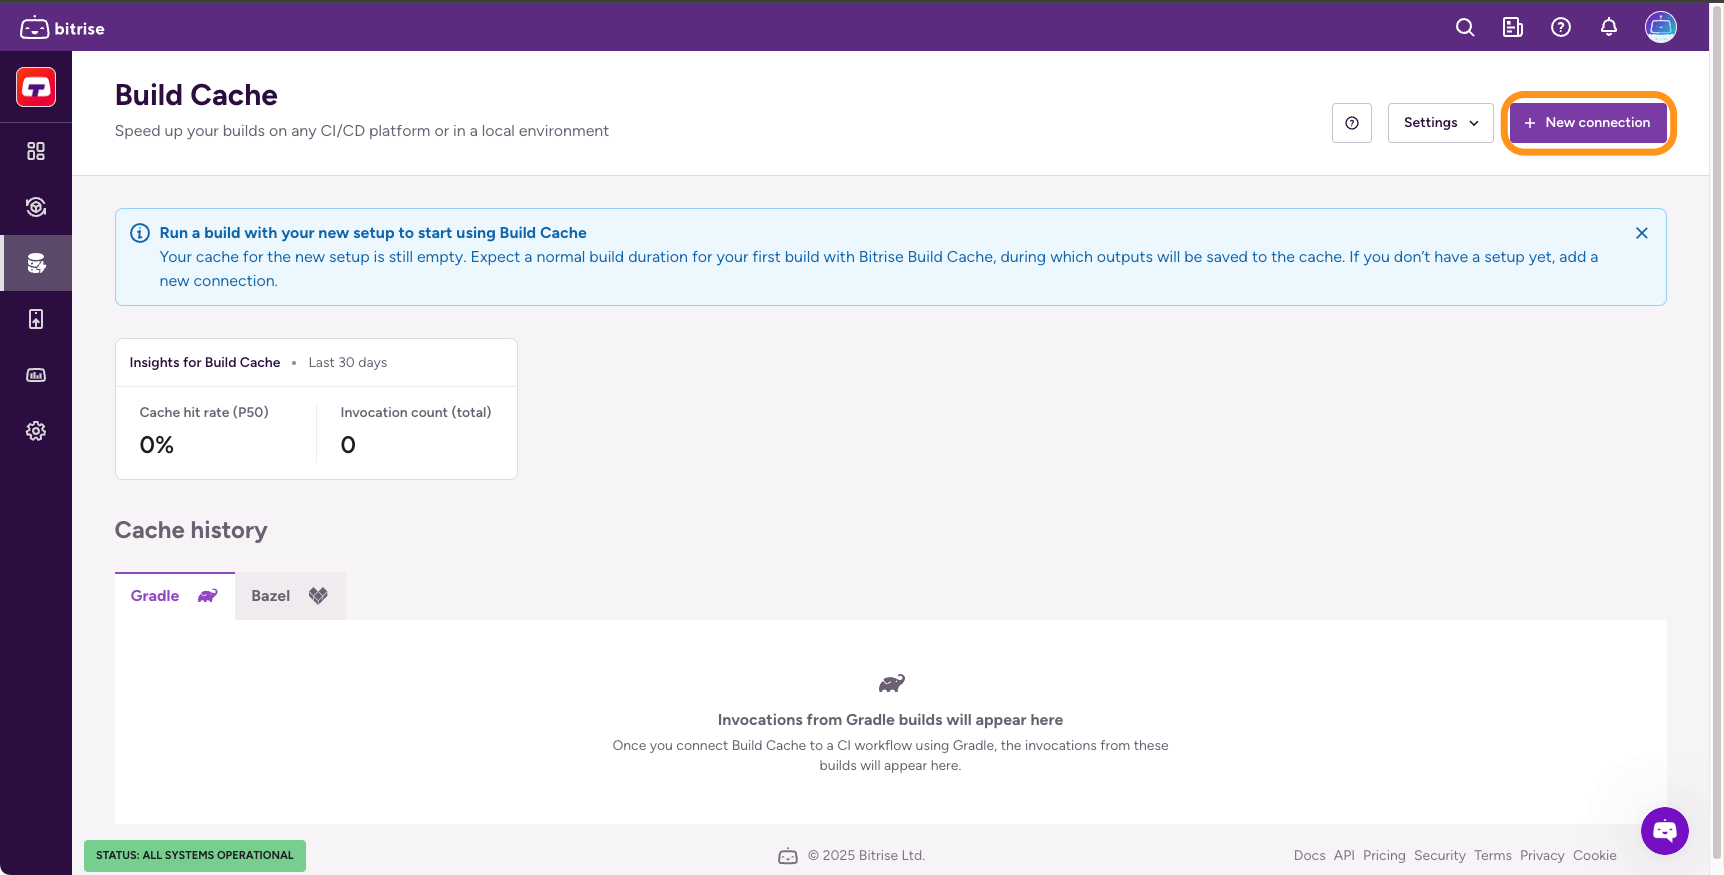The width and height of the screenshot is (1724, 875).
Task: Open the chat support bubble
Action: [x=1664, y=831]
